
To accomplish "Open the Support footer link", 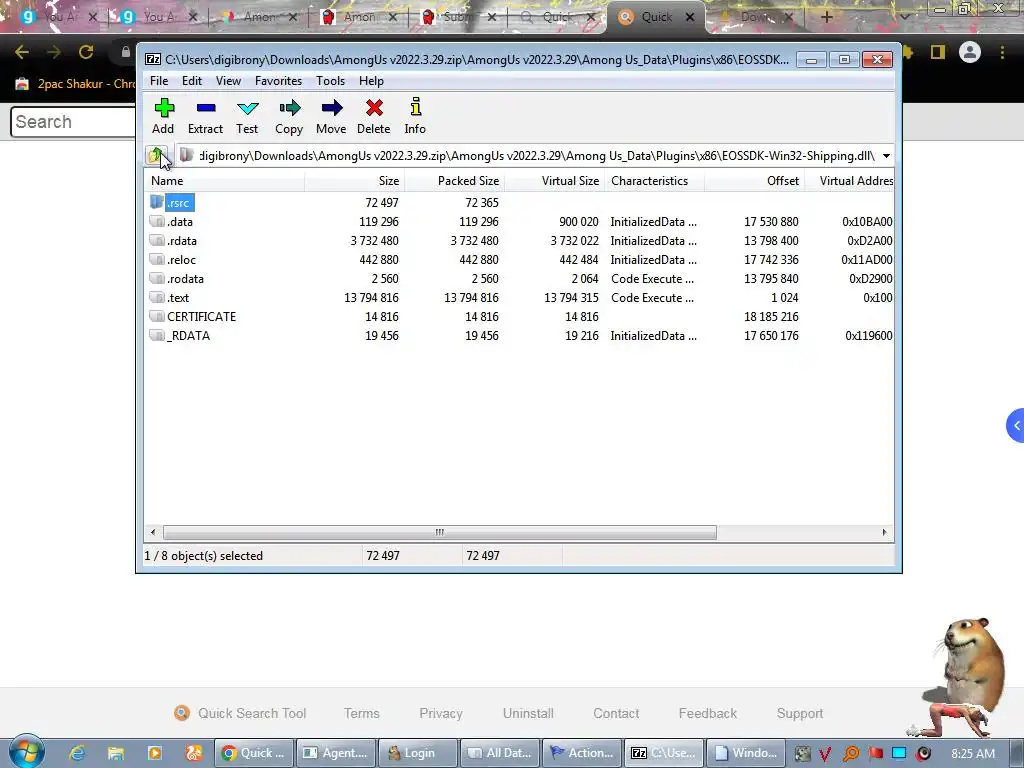I will 800,713.
